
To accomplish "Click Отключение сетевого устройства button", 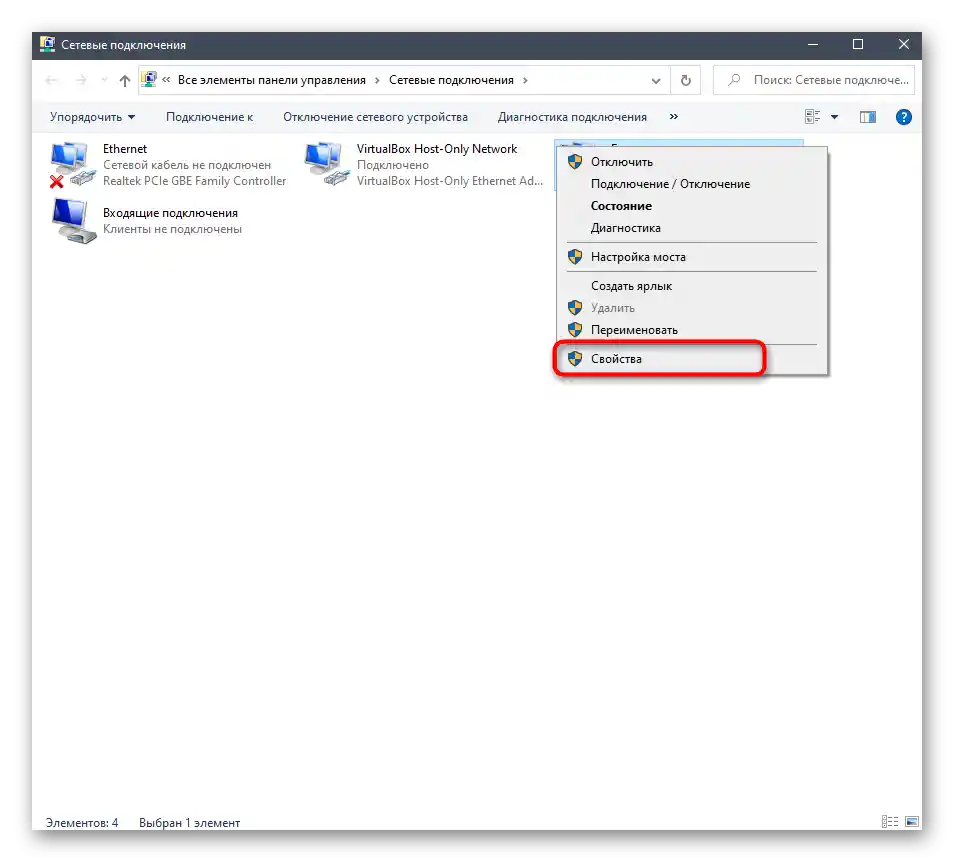I will click(x=375, y=117).
